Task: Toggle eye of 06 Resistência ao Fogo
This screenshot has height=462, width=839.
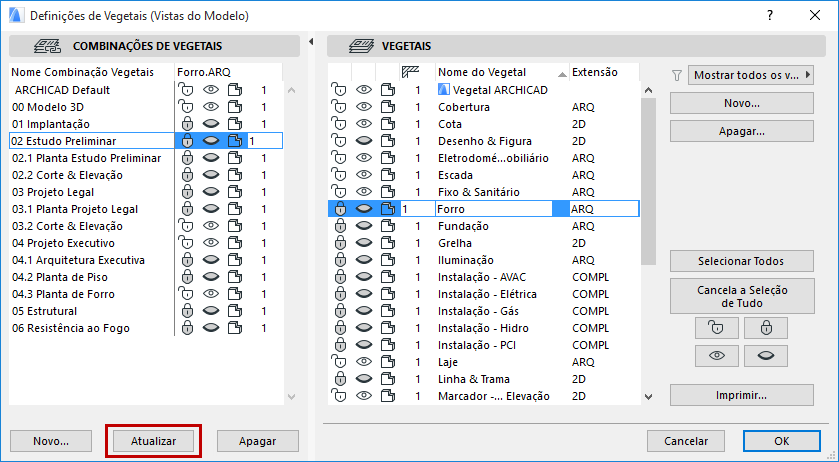Action: tap(211, 328)
